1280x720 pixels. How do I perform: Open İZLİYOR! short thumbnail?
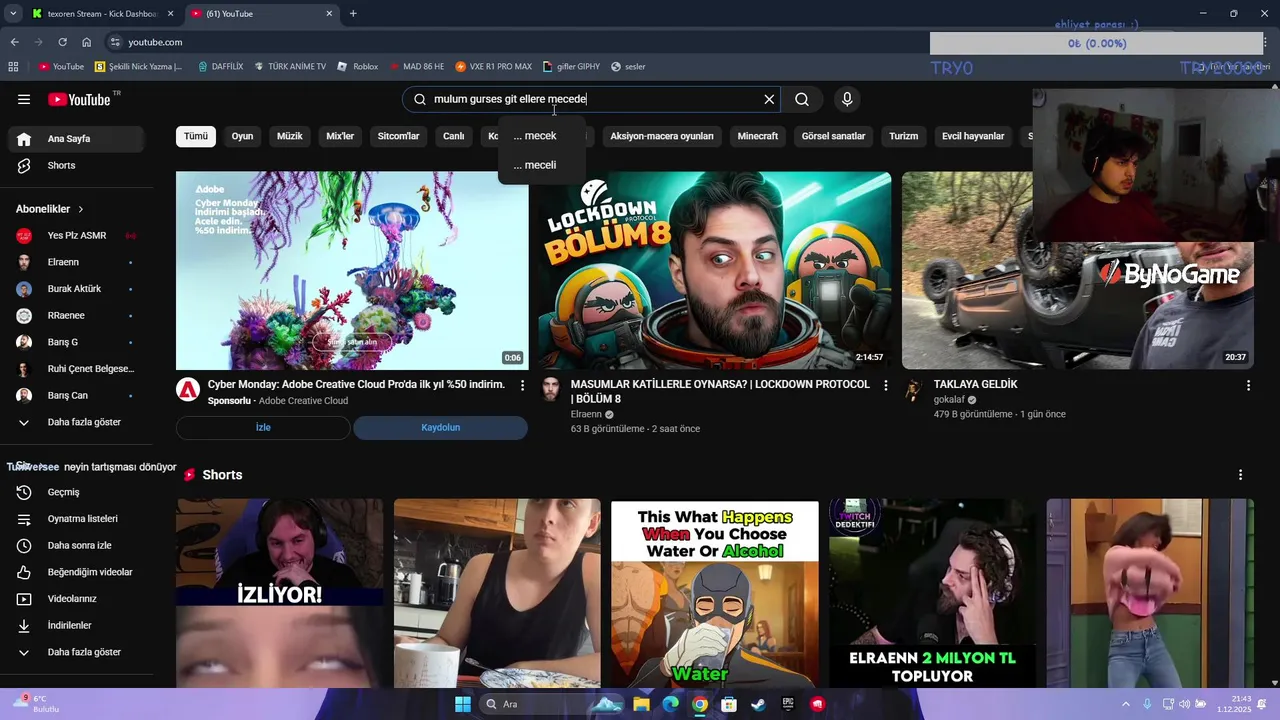(x=279, y=593)
